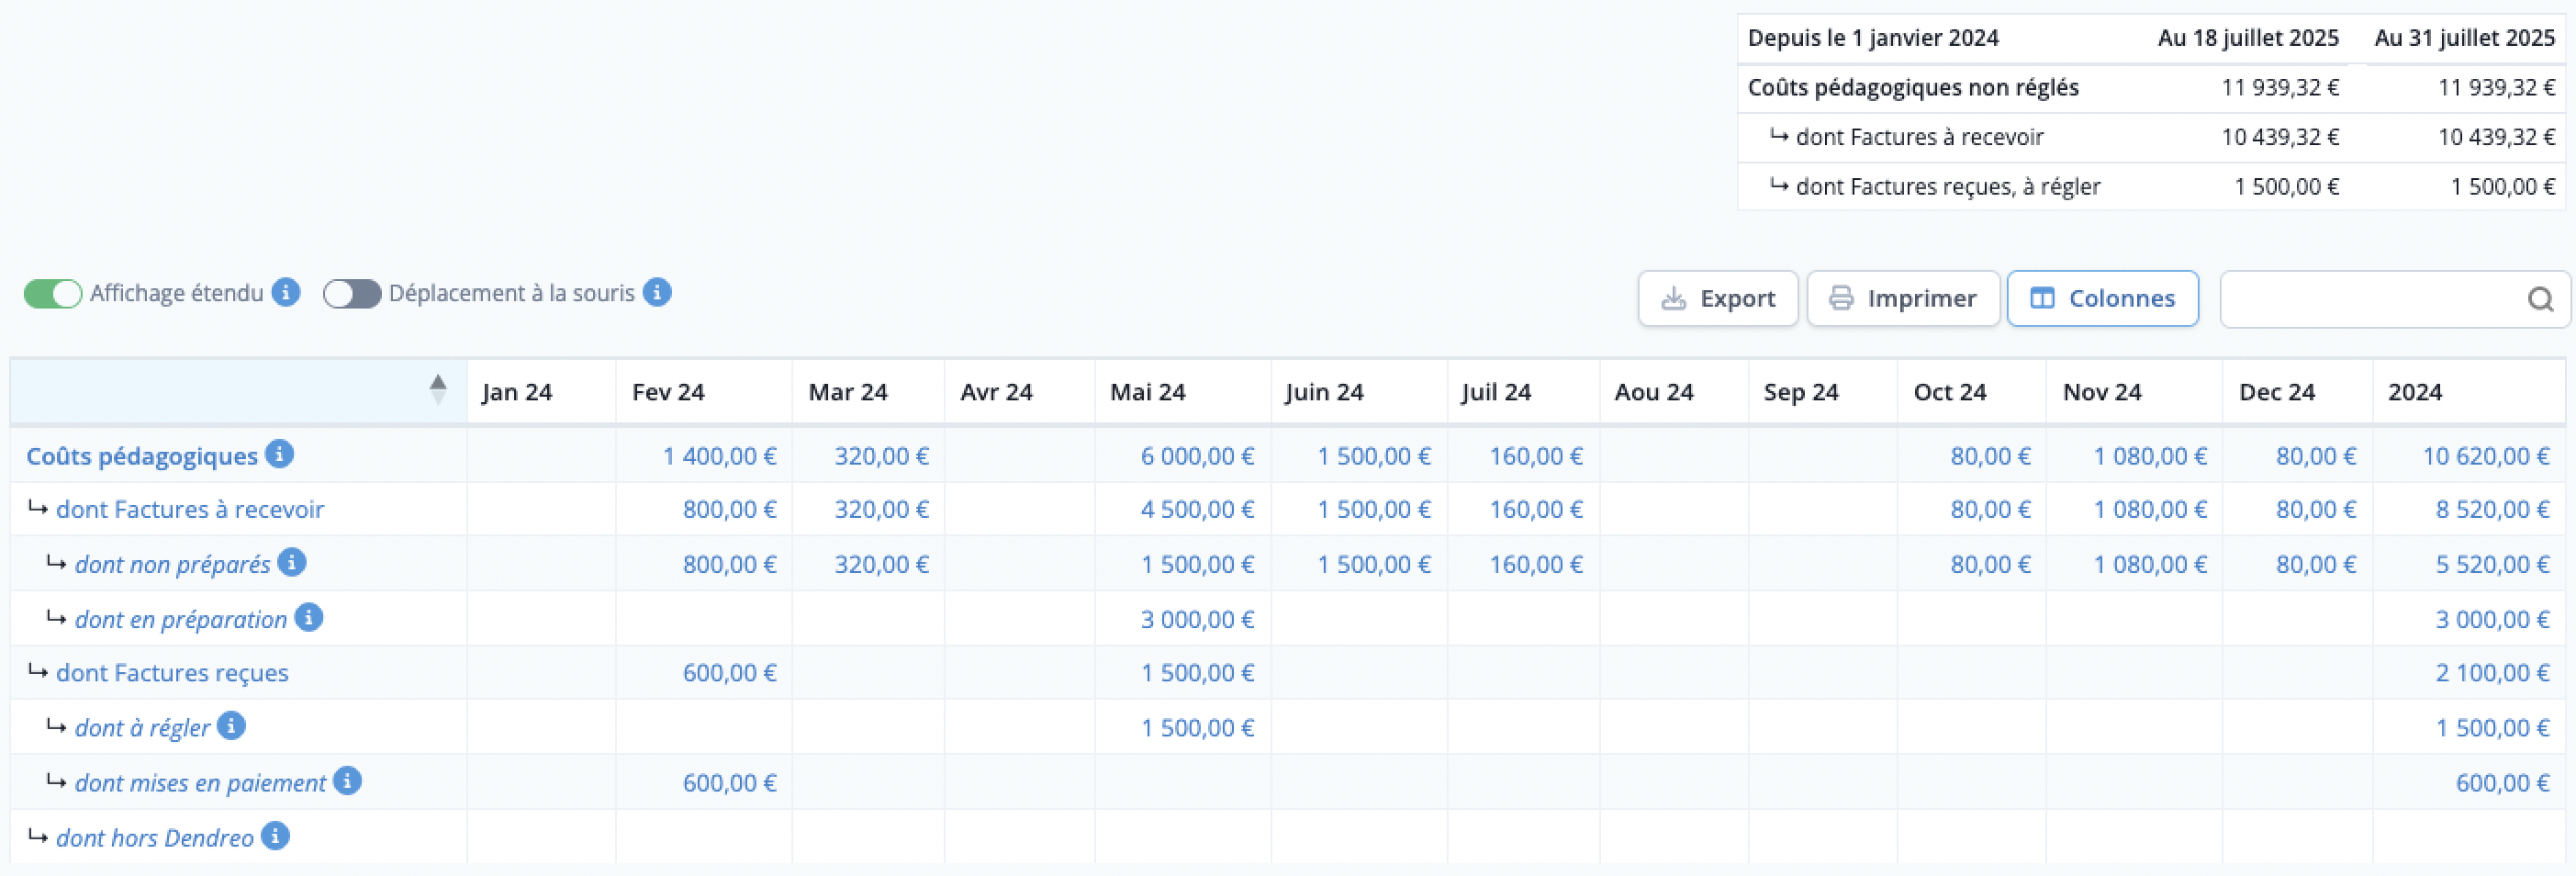Click the Imprimer button

point(1903,299)
